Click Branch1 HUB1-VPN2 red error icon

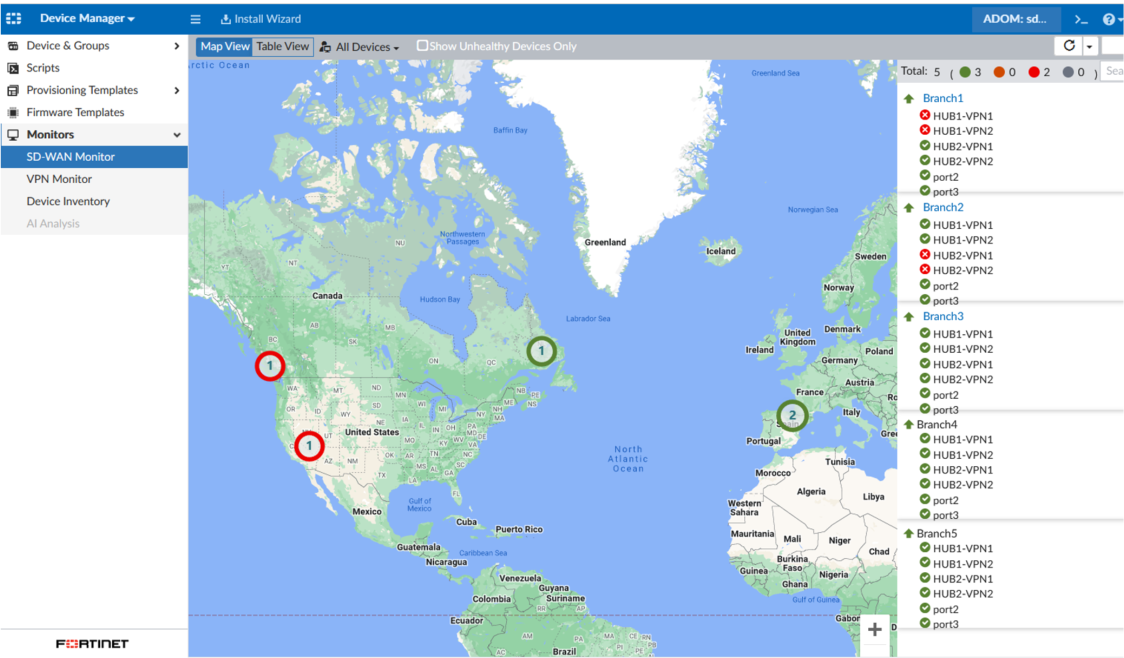click(x=925, y=130)
